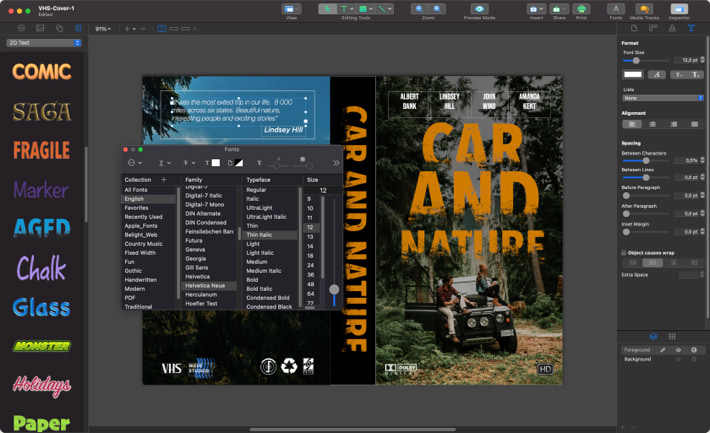Select the Line drawing tool in Editing Tools
The image size is (710, 433).
point(382,9)
